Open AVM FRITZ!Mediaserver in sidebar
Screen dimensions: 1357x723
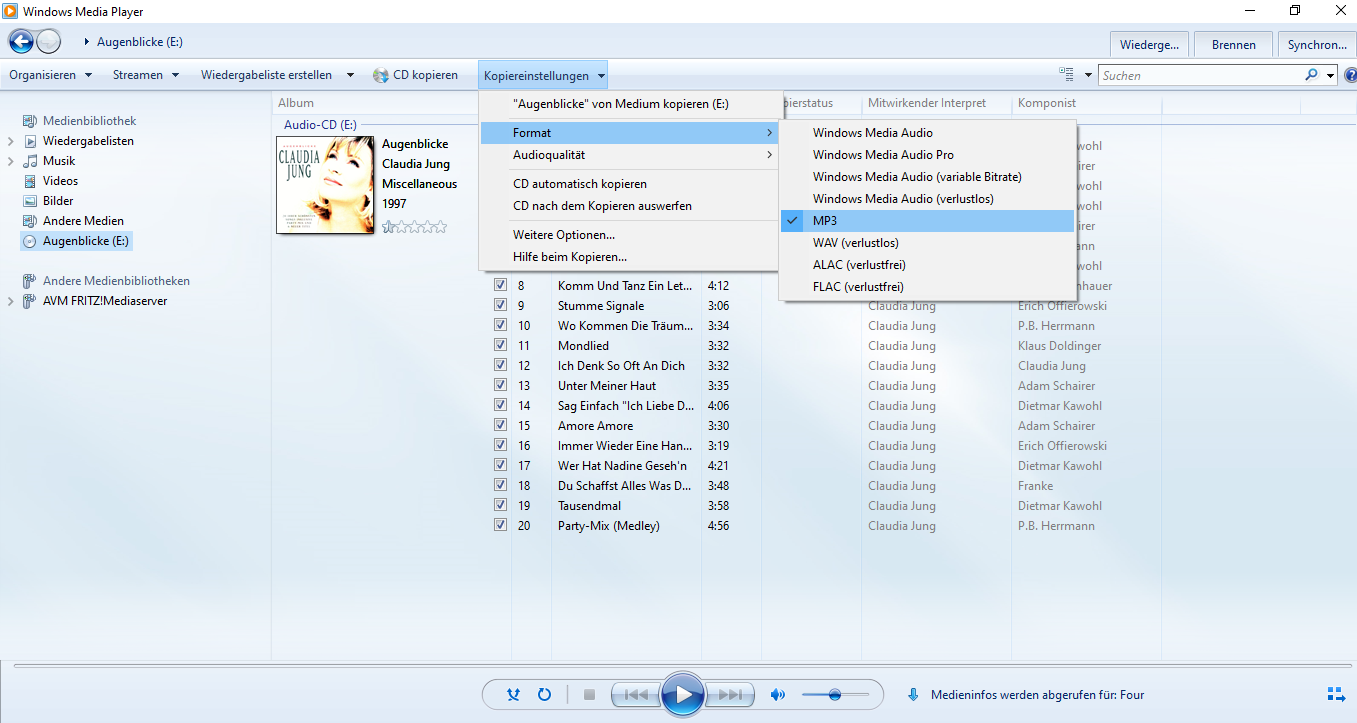coord(105,301)
